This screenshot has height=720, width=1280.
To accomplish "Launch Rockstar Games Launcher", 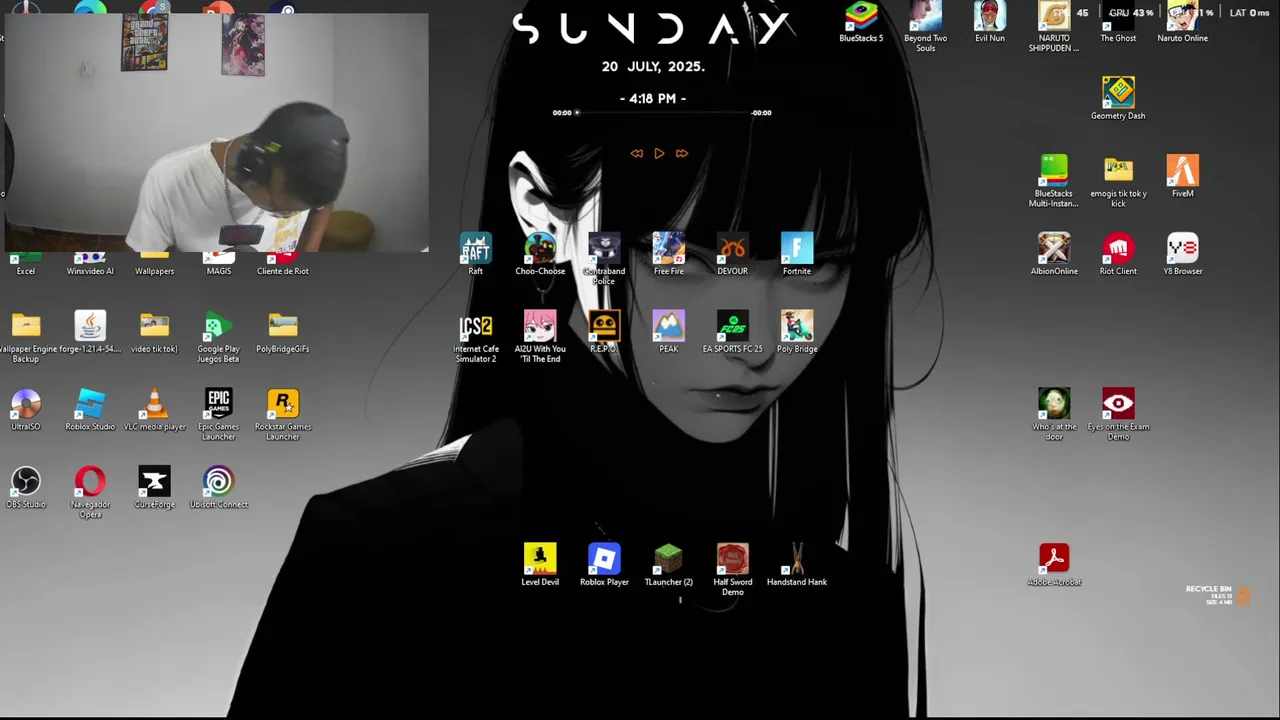I will point(283,411).
